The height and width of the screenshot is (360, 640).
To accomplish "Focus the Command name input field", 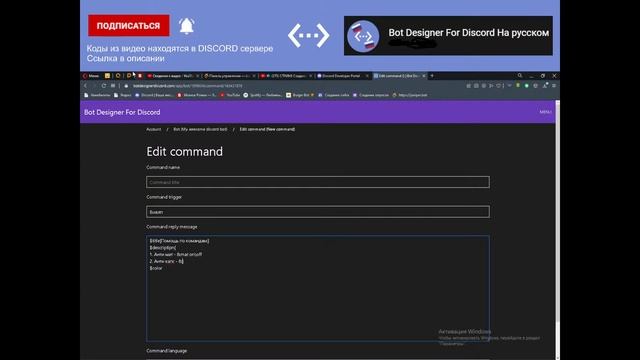I will (318, 182).
